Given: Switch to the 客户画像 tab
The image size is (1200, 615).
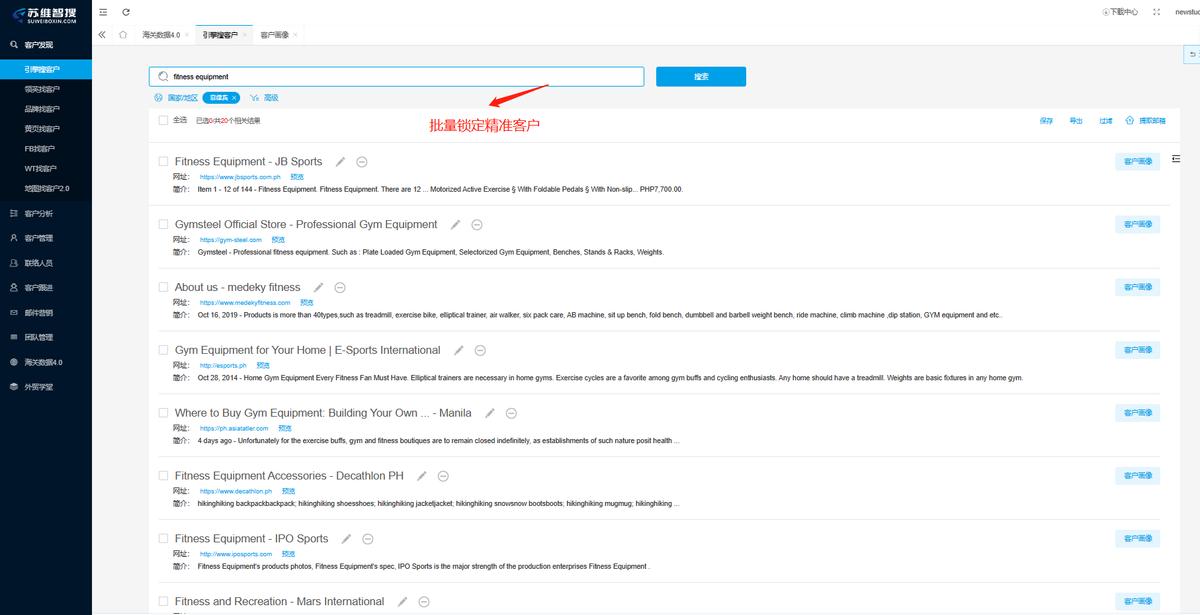Looking at the screenshot, I should pos(274,35).
